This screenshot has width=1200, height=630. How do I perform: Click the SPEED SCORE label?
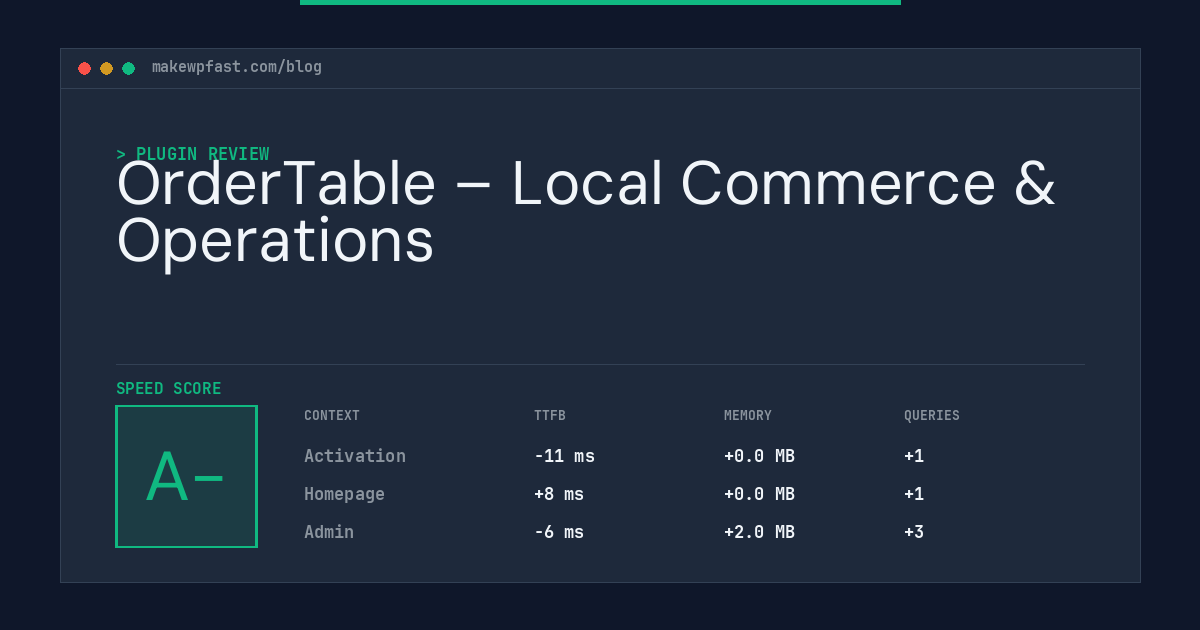tap(169, 389)
